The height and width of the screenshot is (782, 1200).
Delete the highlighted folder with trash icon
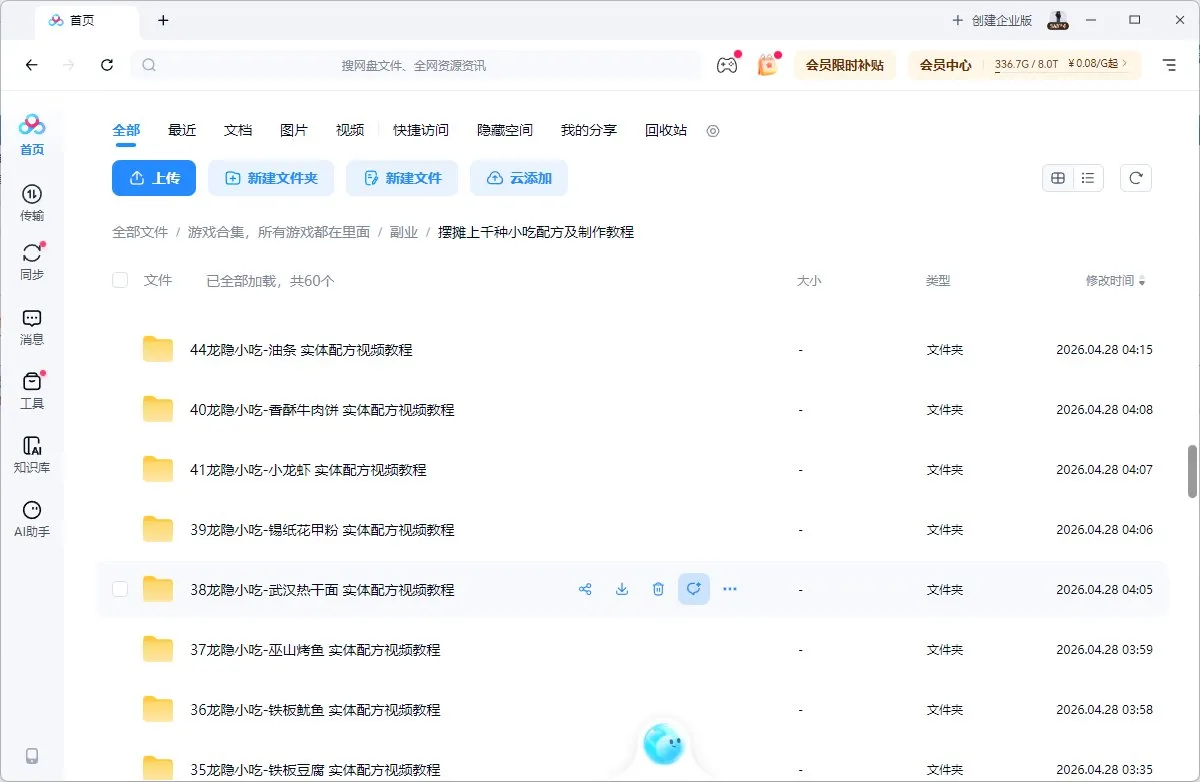[x=658, y=589]
